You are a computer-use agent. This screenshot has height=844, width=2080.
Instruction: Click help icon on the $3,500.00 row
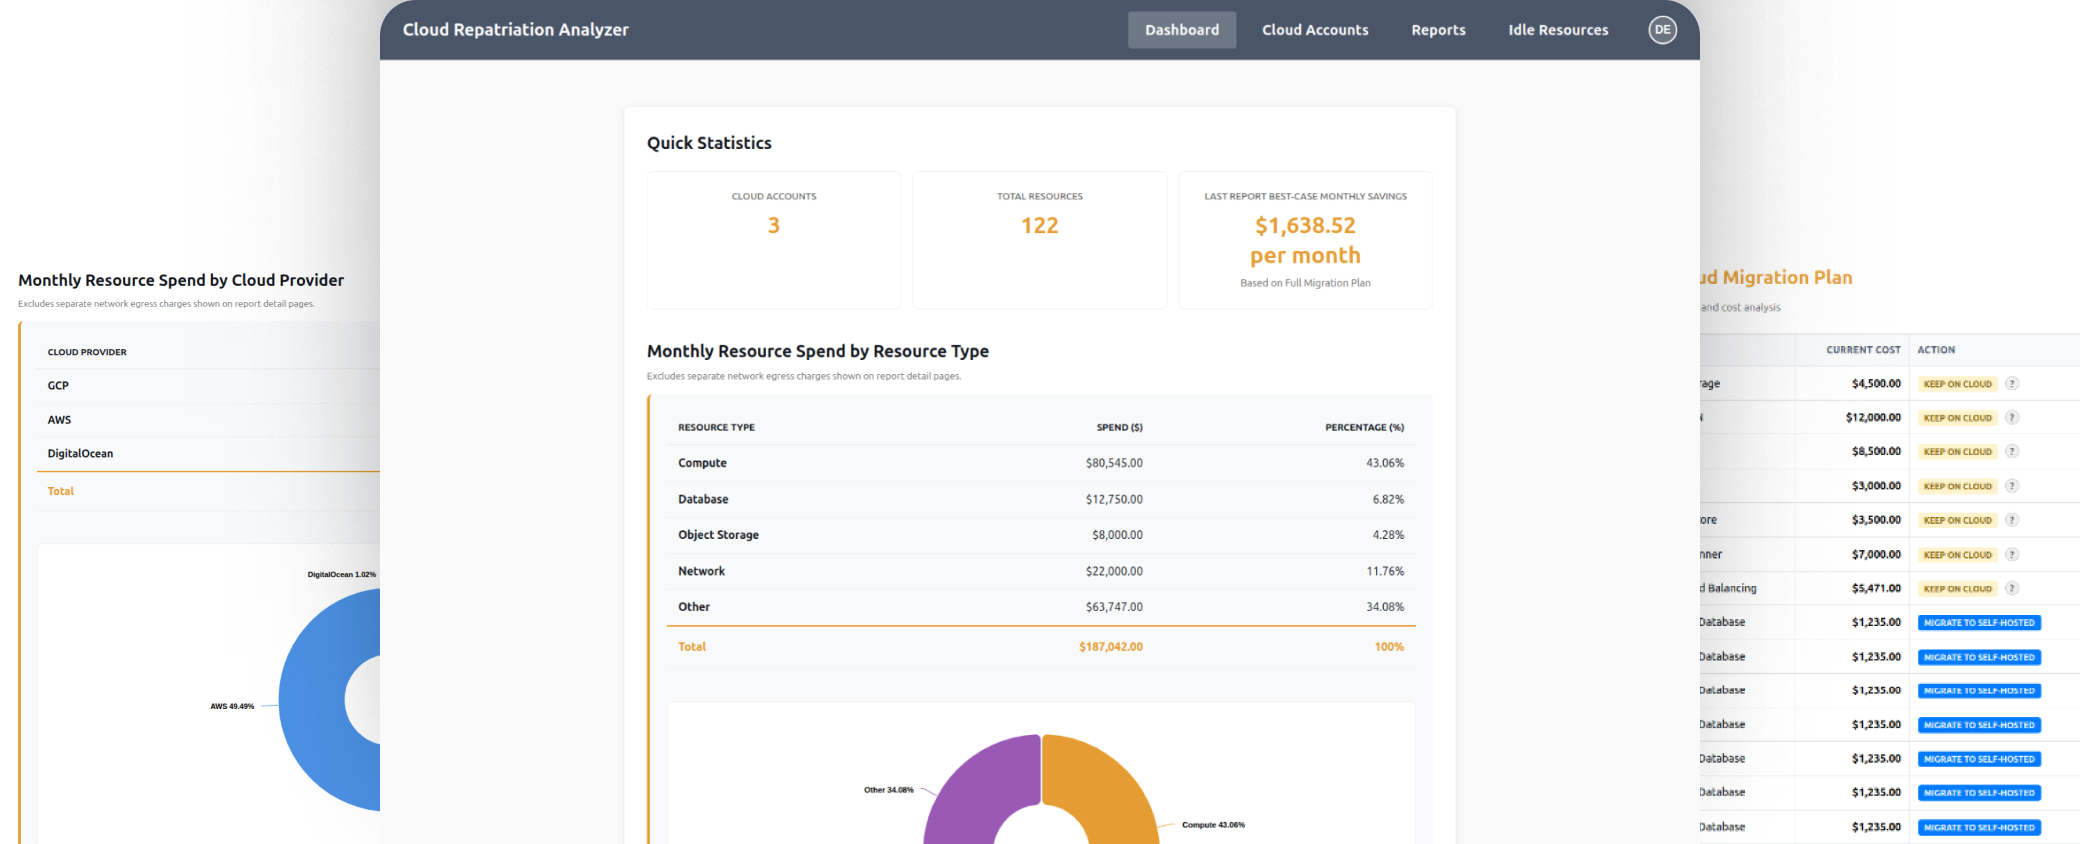click(2012, 520)
